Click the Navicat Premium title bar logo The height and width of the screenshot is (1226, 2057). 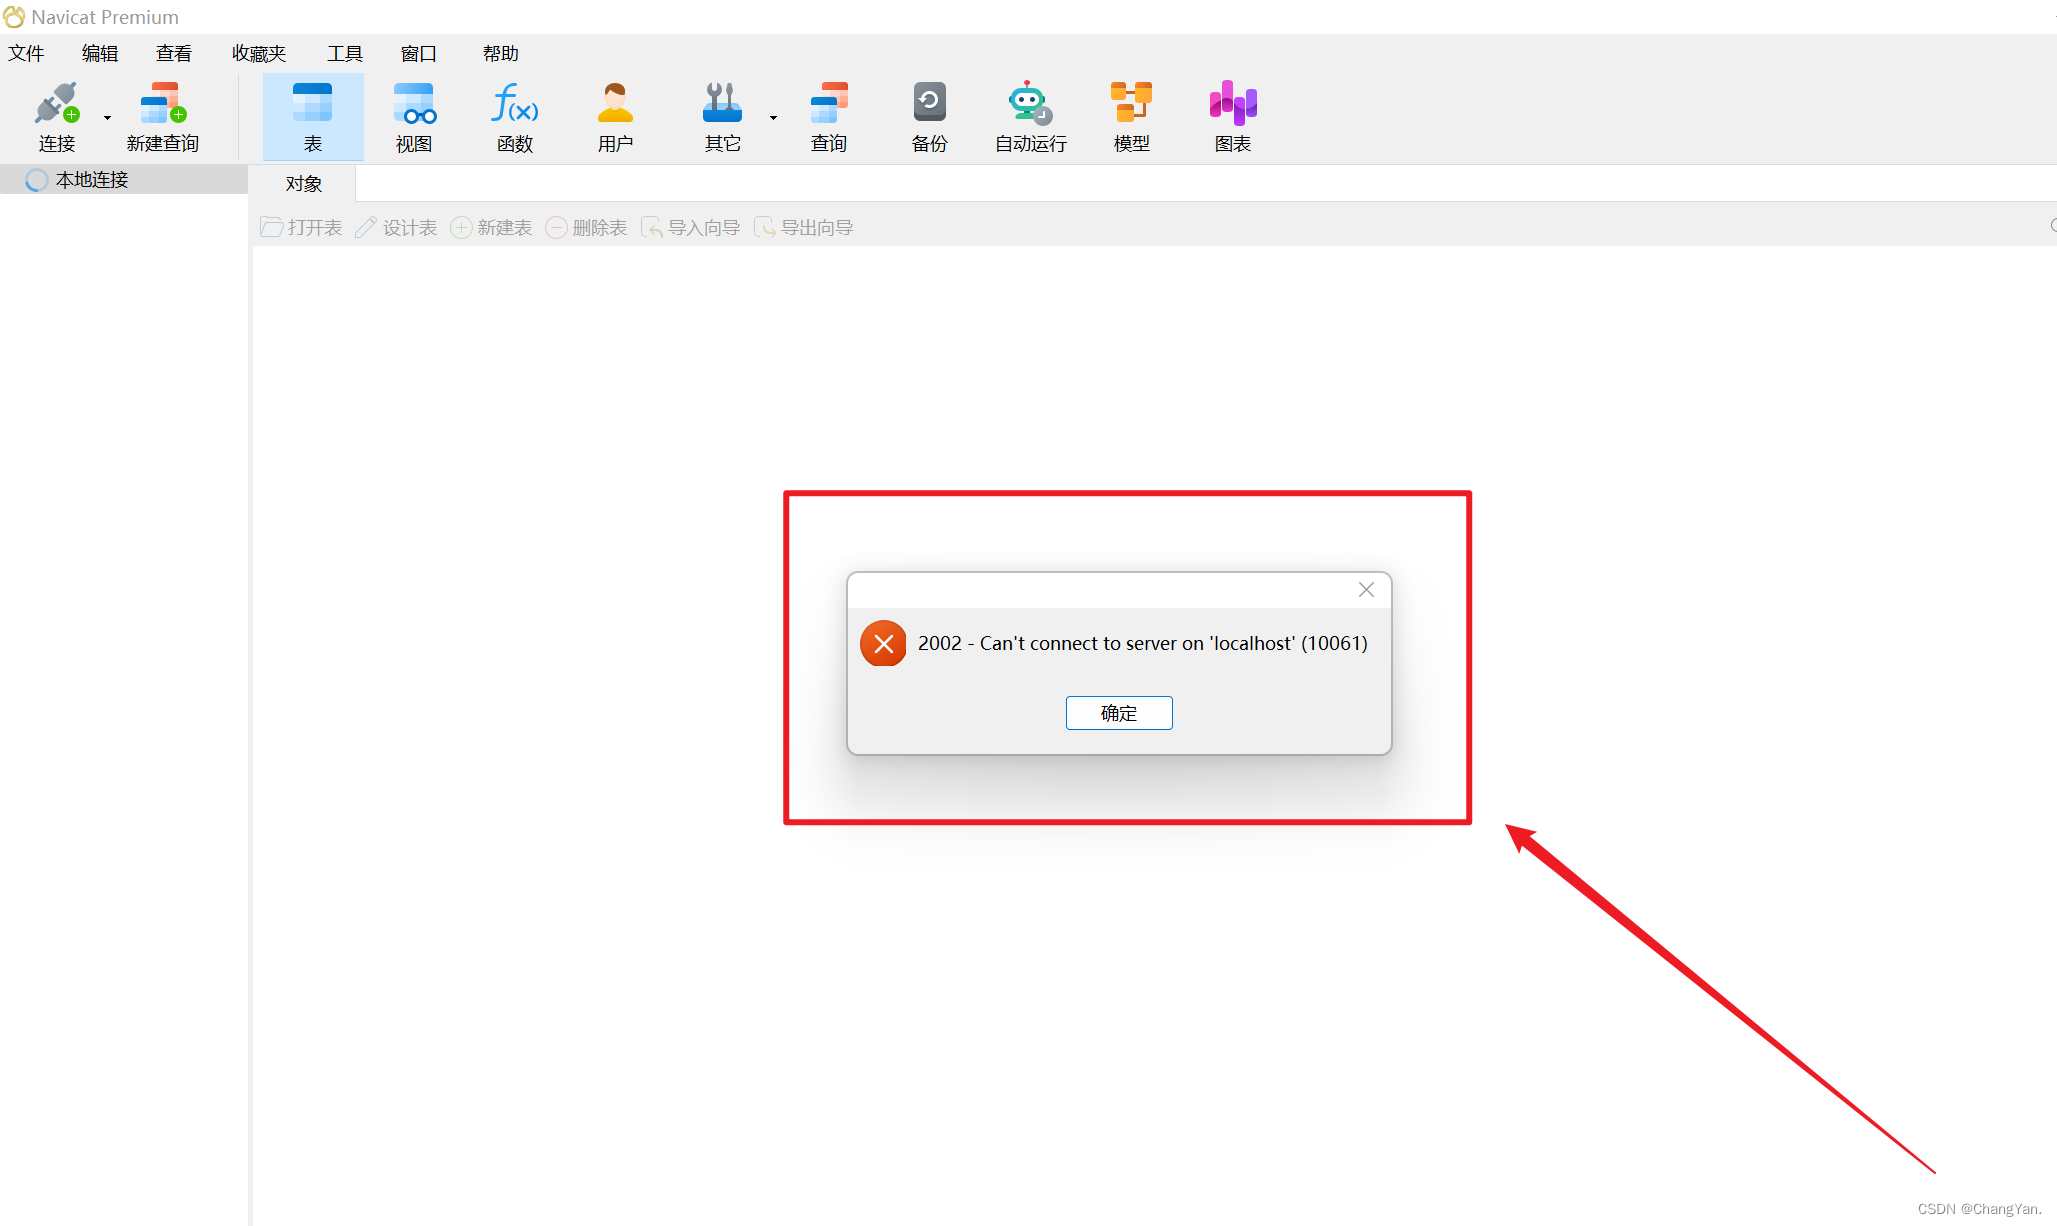14,17
